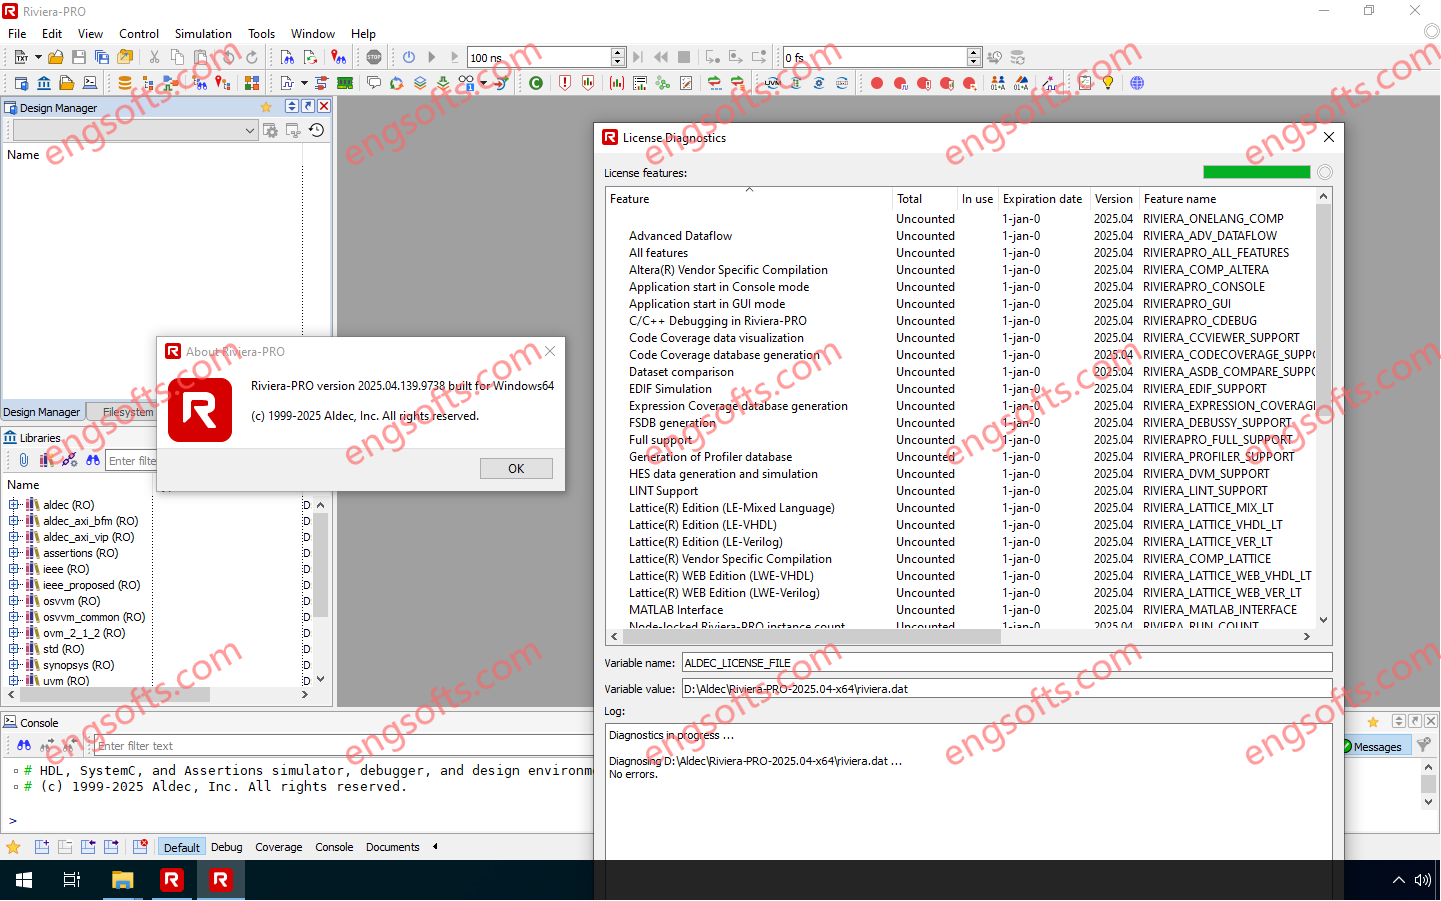Click the console terminal toolbar icon
The height and width of the screenshot is (901, 1441).
click(90, 83)
